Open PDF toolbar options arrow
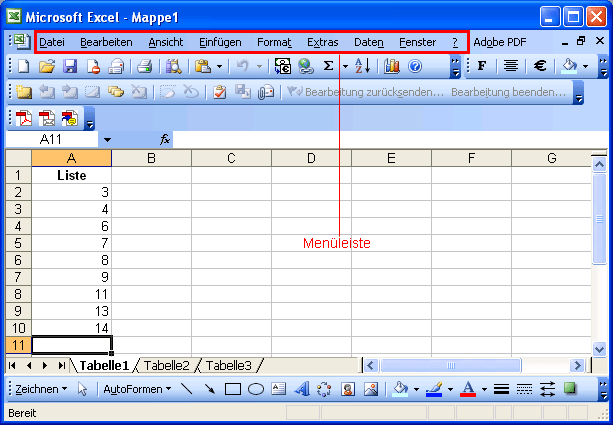This screenshot has height=425, width=613. (x=90, y=118)
